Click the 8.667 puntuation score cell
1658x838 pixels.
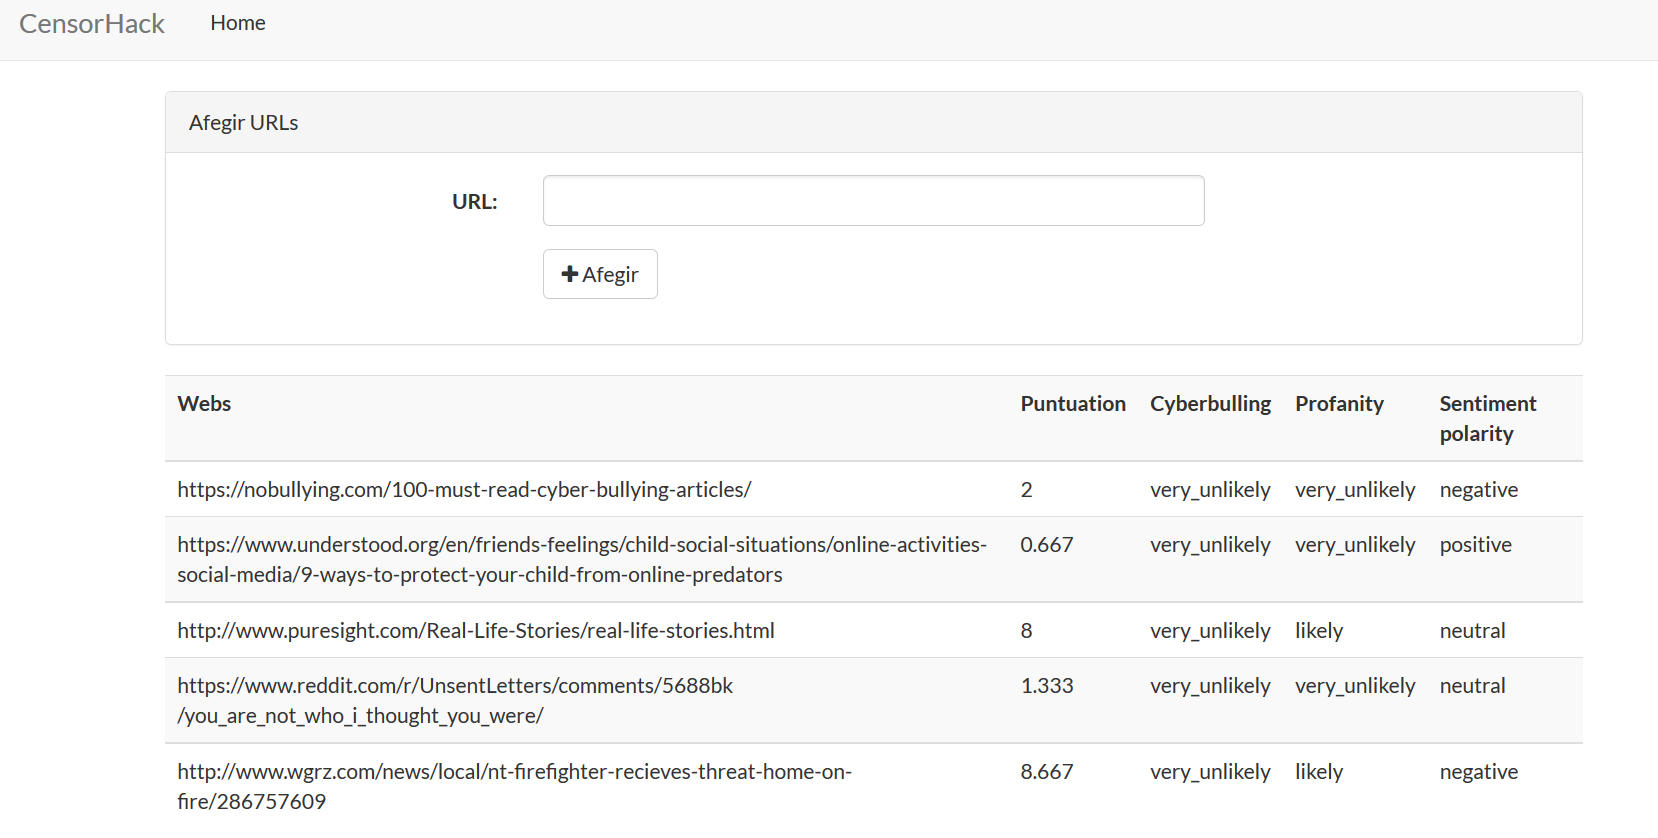point(1047,772)
